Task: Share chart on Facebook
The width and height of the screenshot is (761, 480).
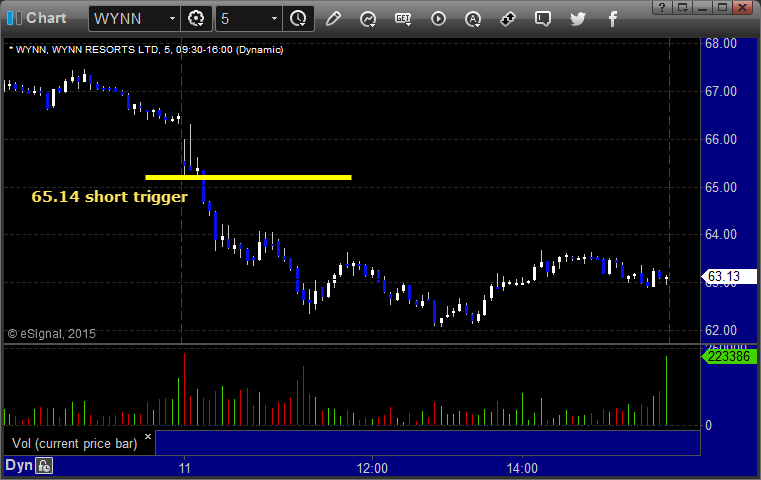Action: (612, 19)
